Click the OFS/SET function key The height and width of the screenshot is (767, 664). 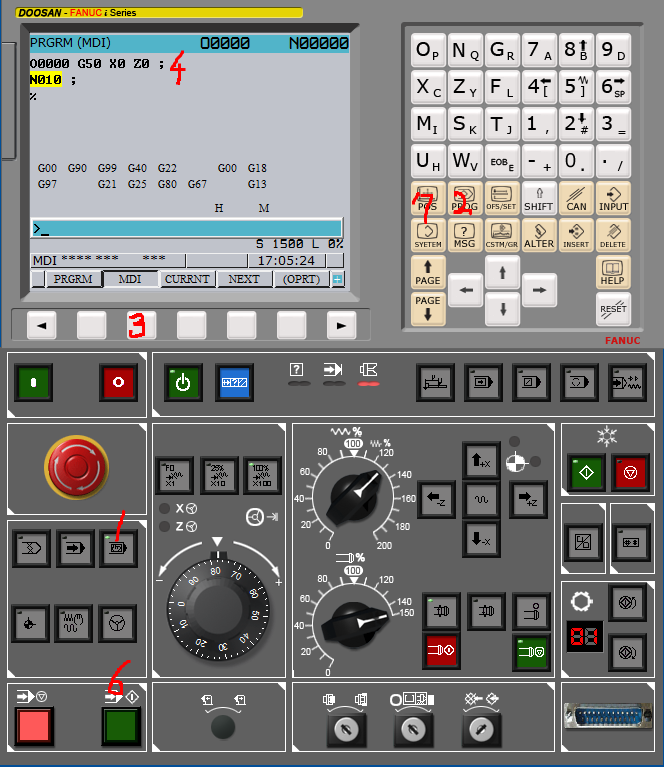tap(502, 198)
